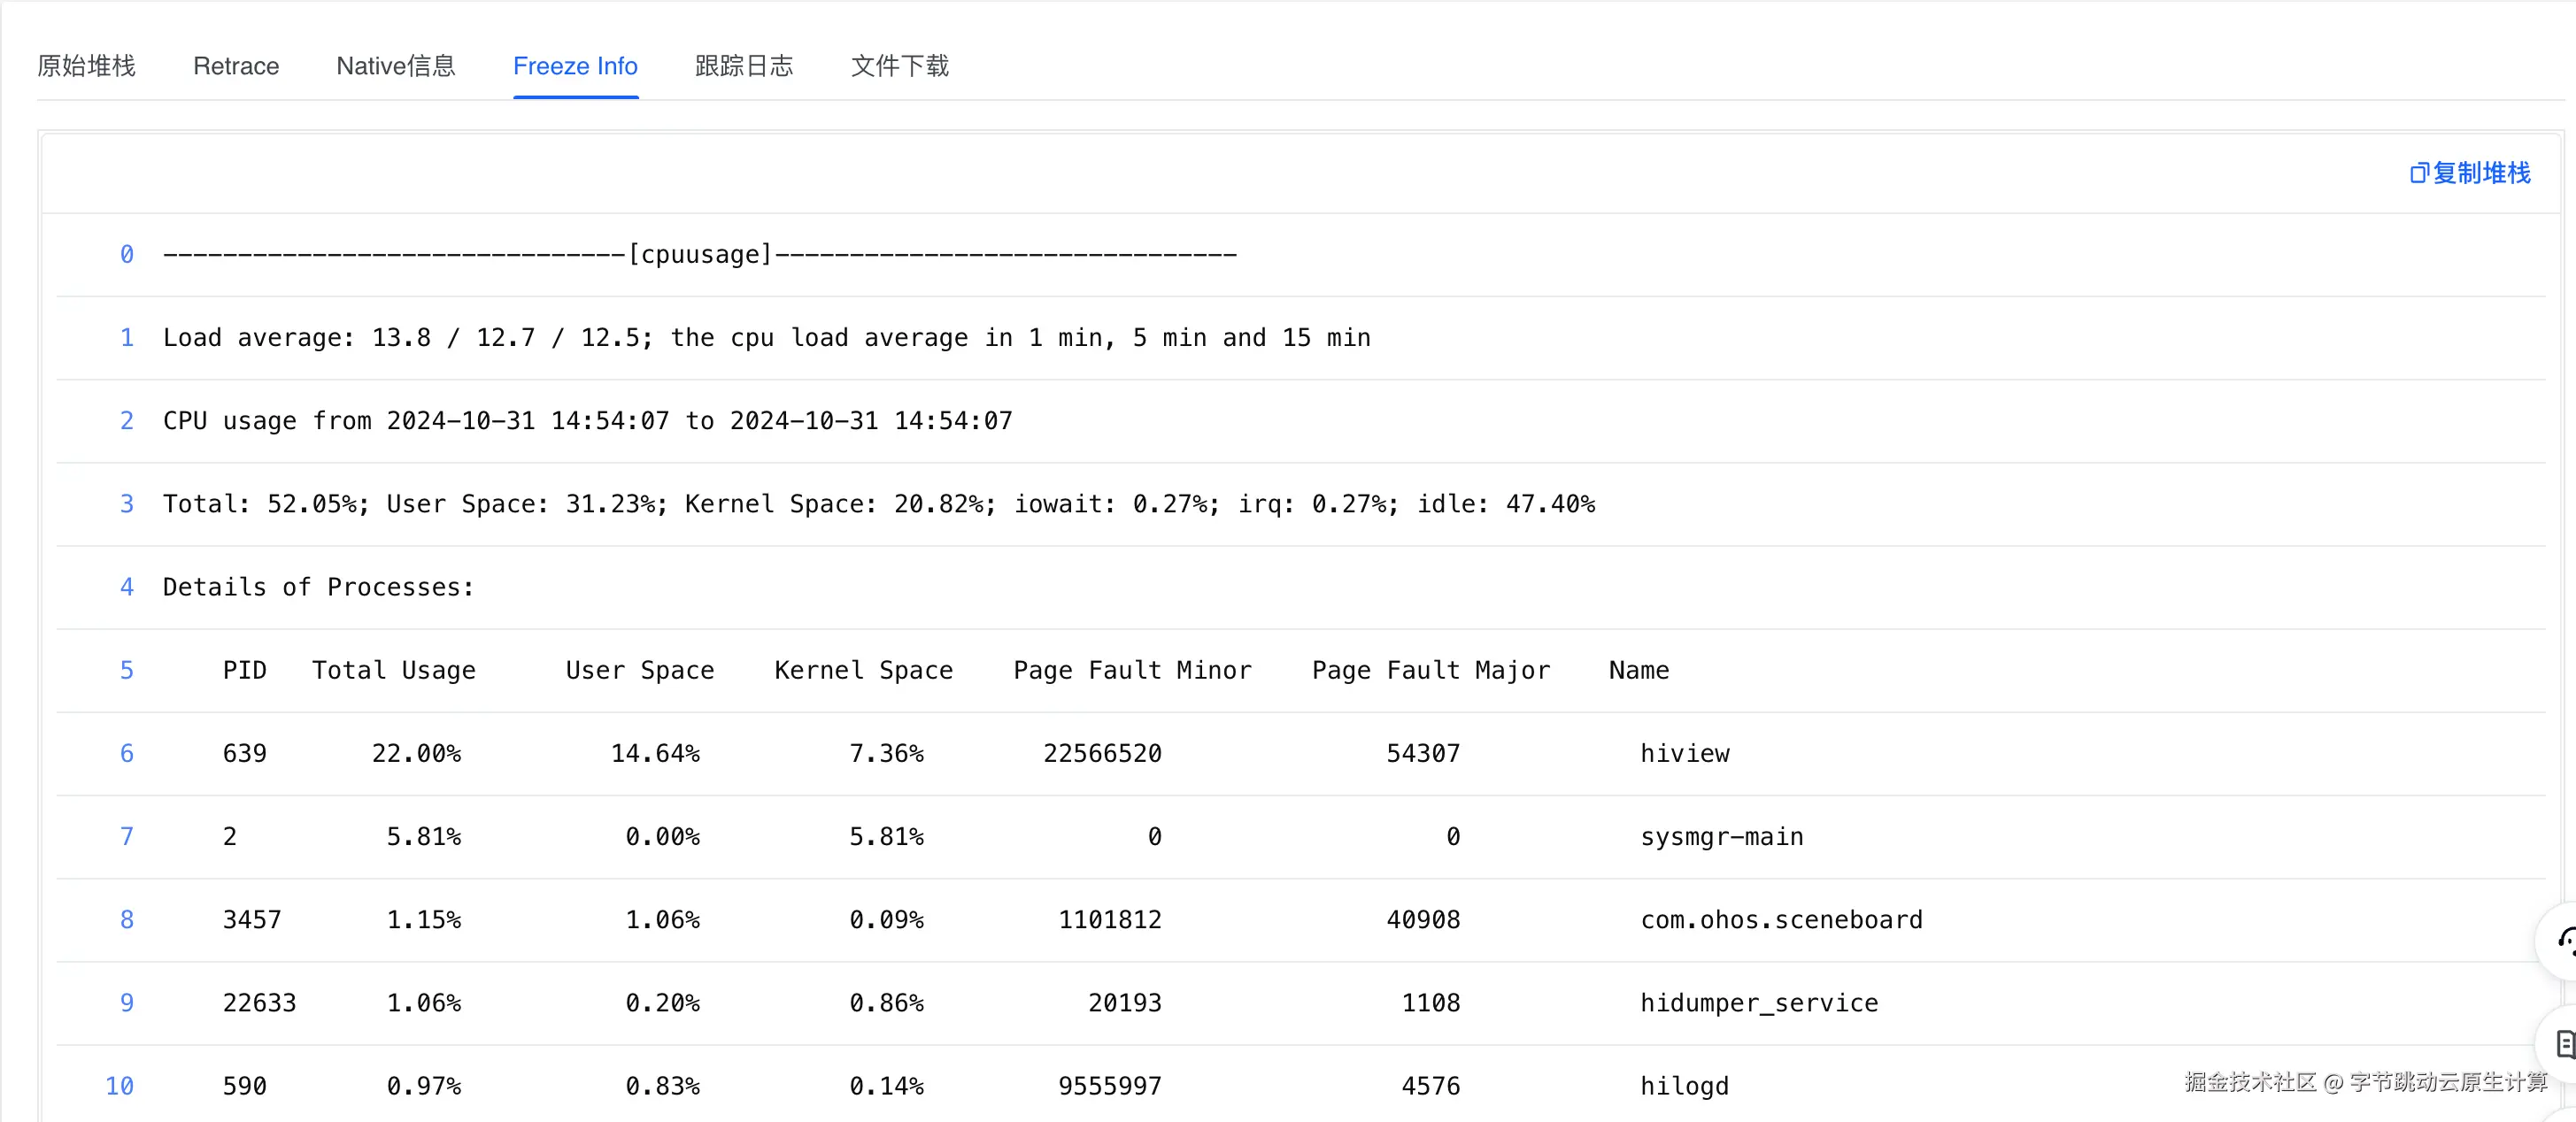Open the documentation book floating button
Viewport: 2576px width, 1122px height.
(x=2561, y=1044)
